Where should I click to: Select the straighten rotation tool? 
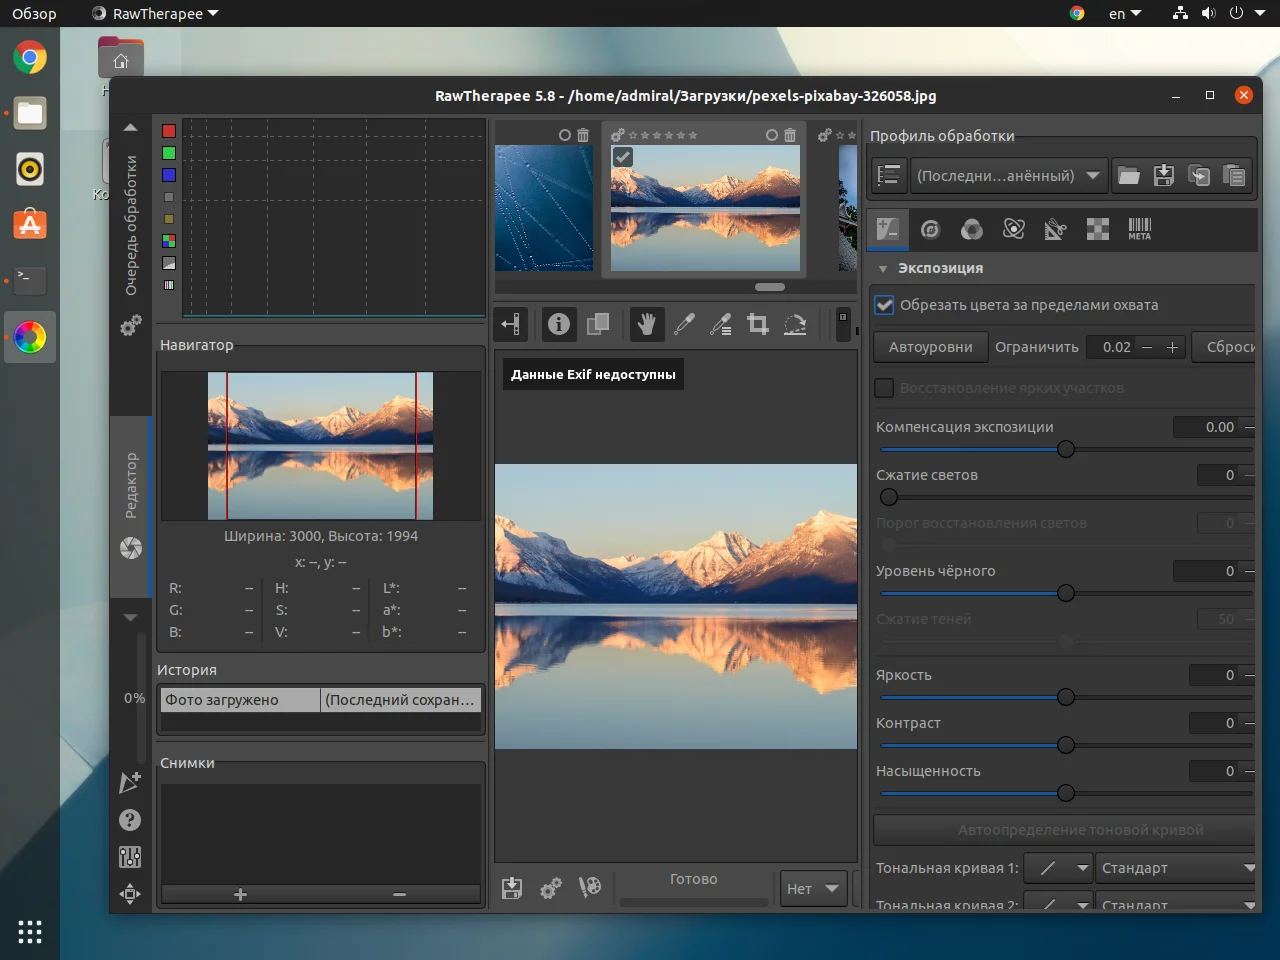click(x=795, y=324)
